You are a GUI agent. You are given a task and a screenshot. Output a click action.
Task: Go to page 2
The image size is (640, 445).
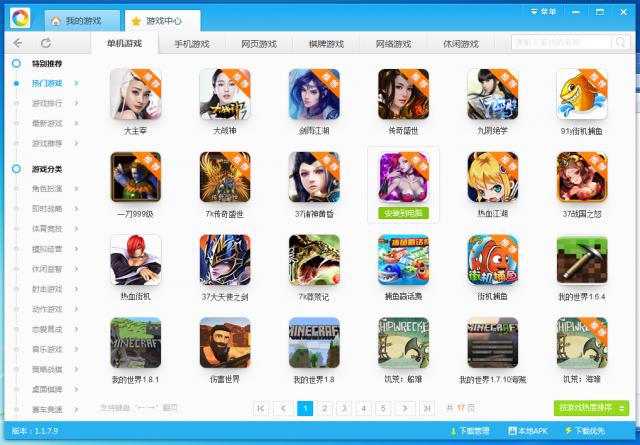pyautogui.click(x=324, y=408)
